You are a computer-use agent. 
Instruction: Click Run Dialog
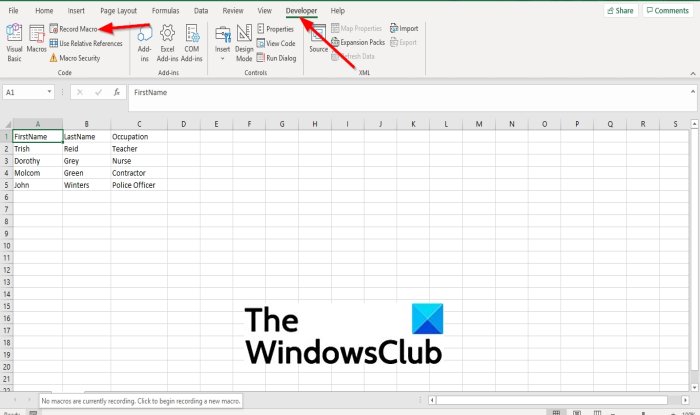276,58
